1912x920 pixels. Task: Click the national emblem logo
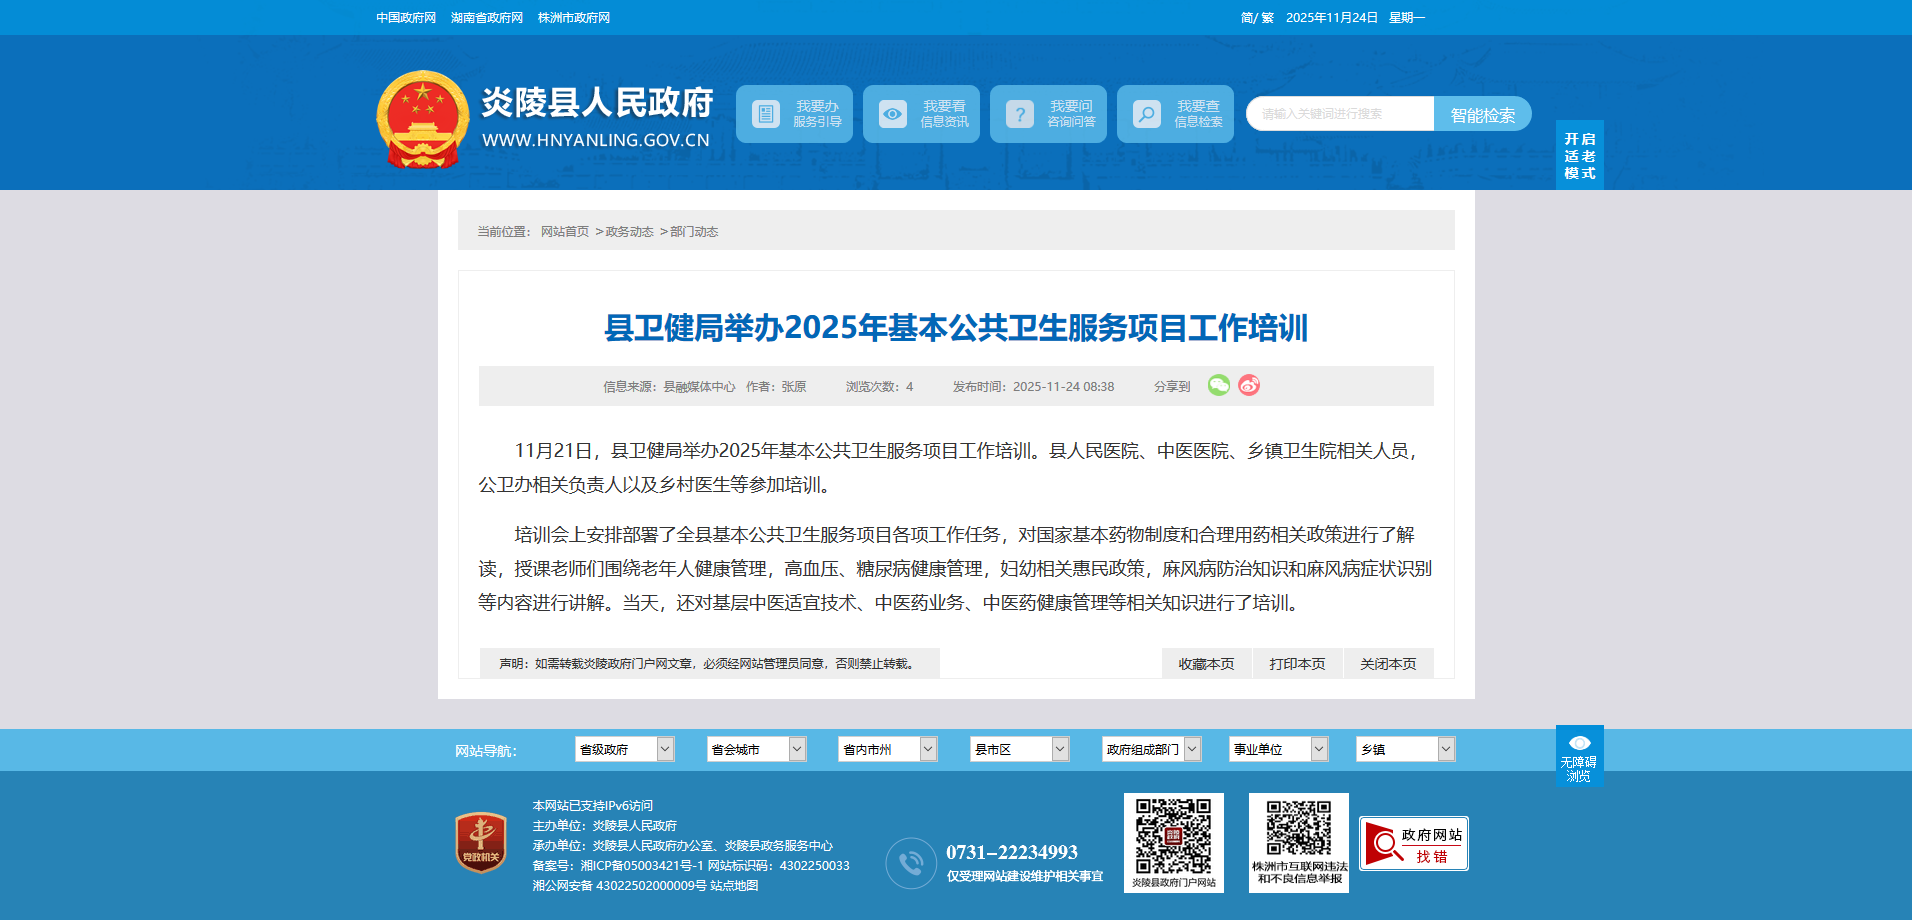click(x=422, y=119)
